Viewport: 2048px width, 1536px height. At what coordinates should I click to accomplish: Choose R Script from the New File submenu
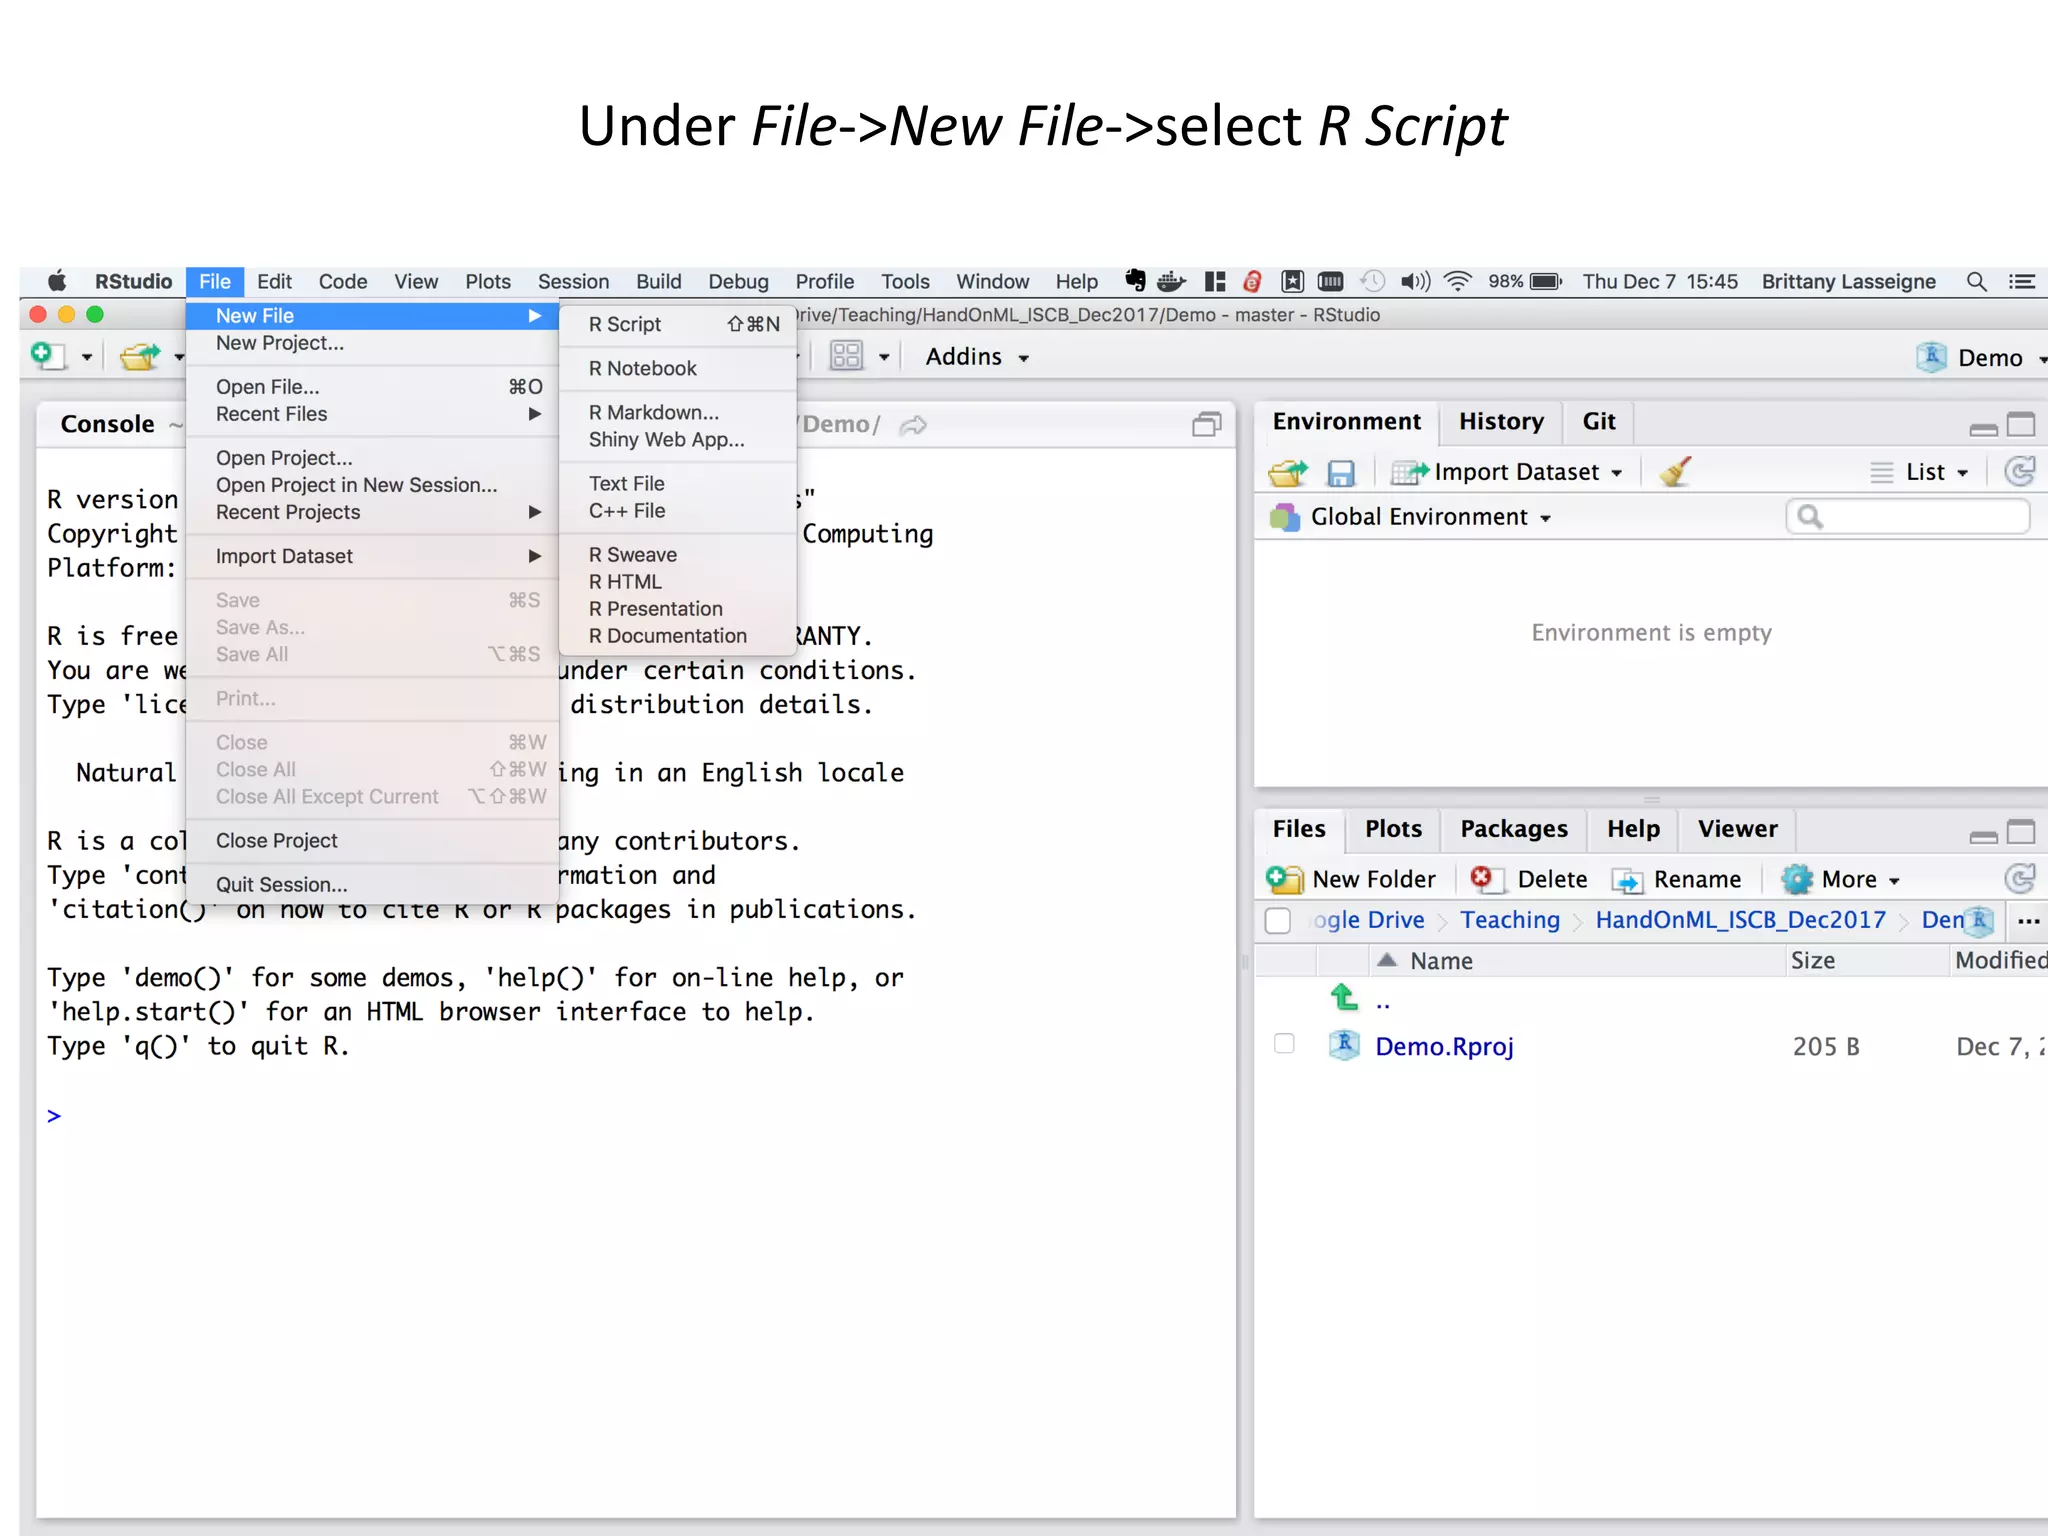coord(678,324)
